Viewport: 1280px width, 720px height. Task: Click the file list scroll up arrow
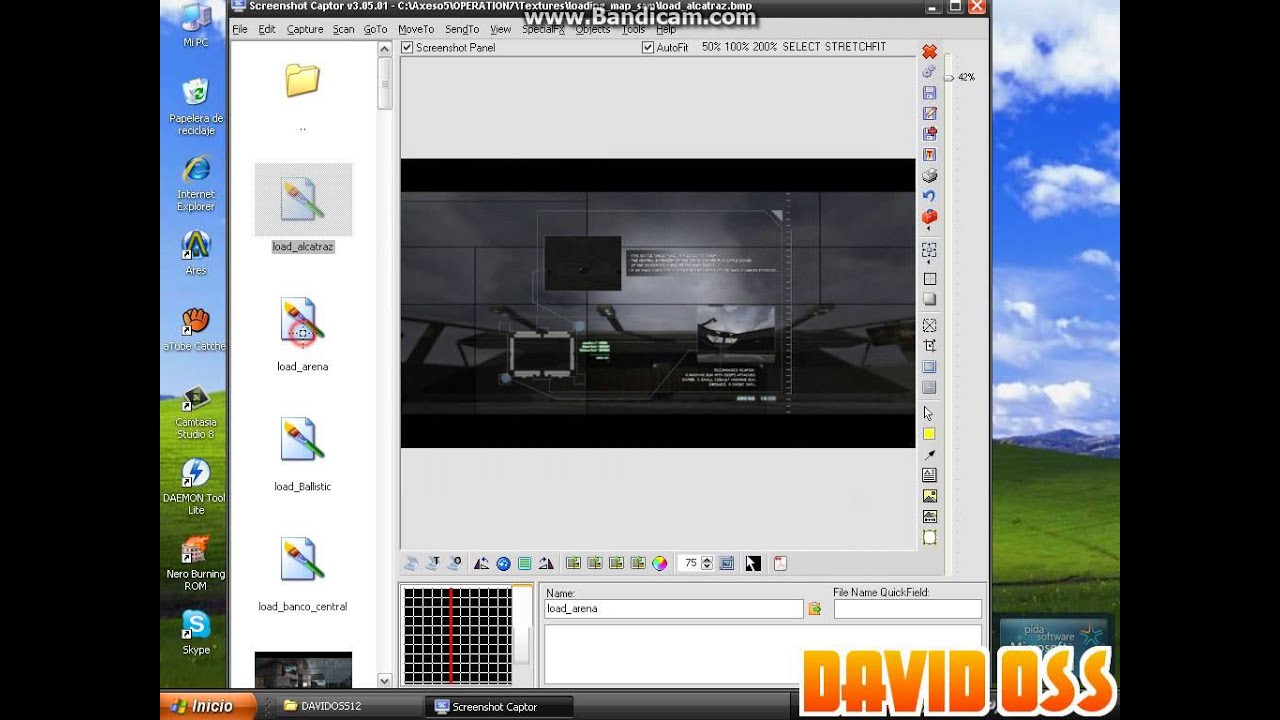tap(385, 51)
